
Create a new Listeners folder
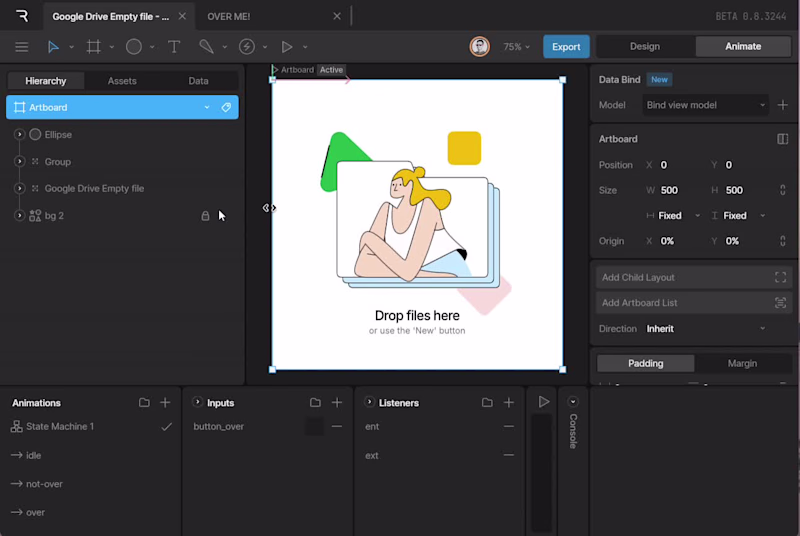[x=487, y=402]
